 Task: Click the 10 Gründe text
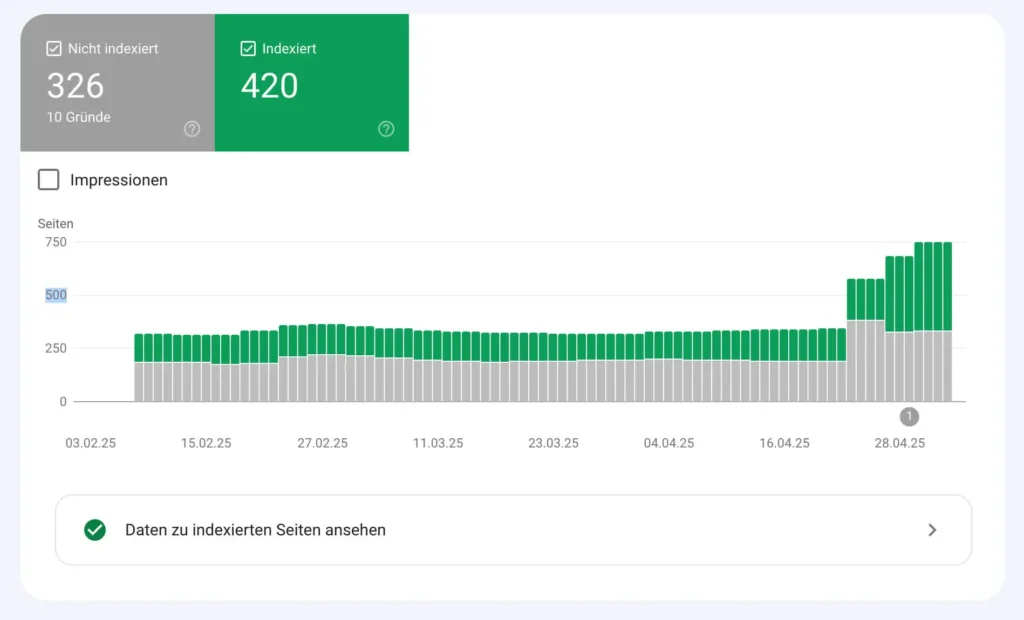pyautogui.click(x=78, y=117)
